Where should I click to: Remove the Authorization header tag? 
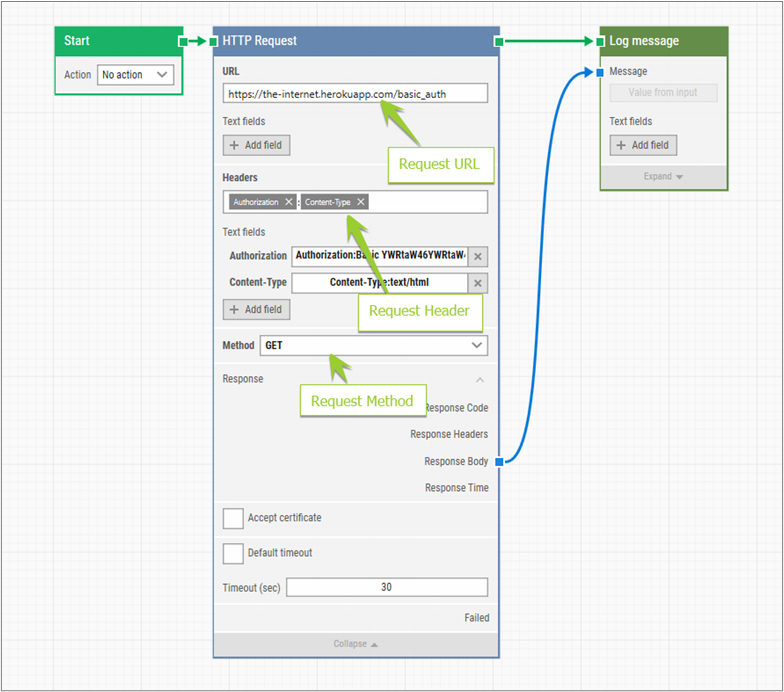coord(289,202)
